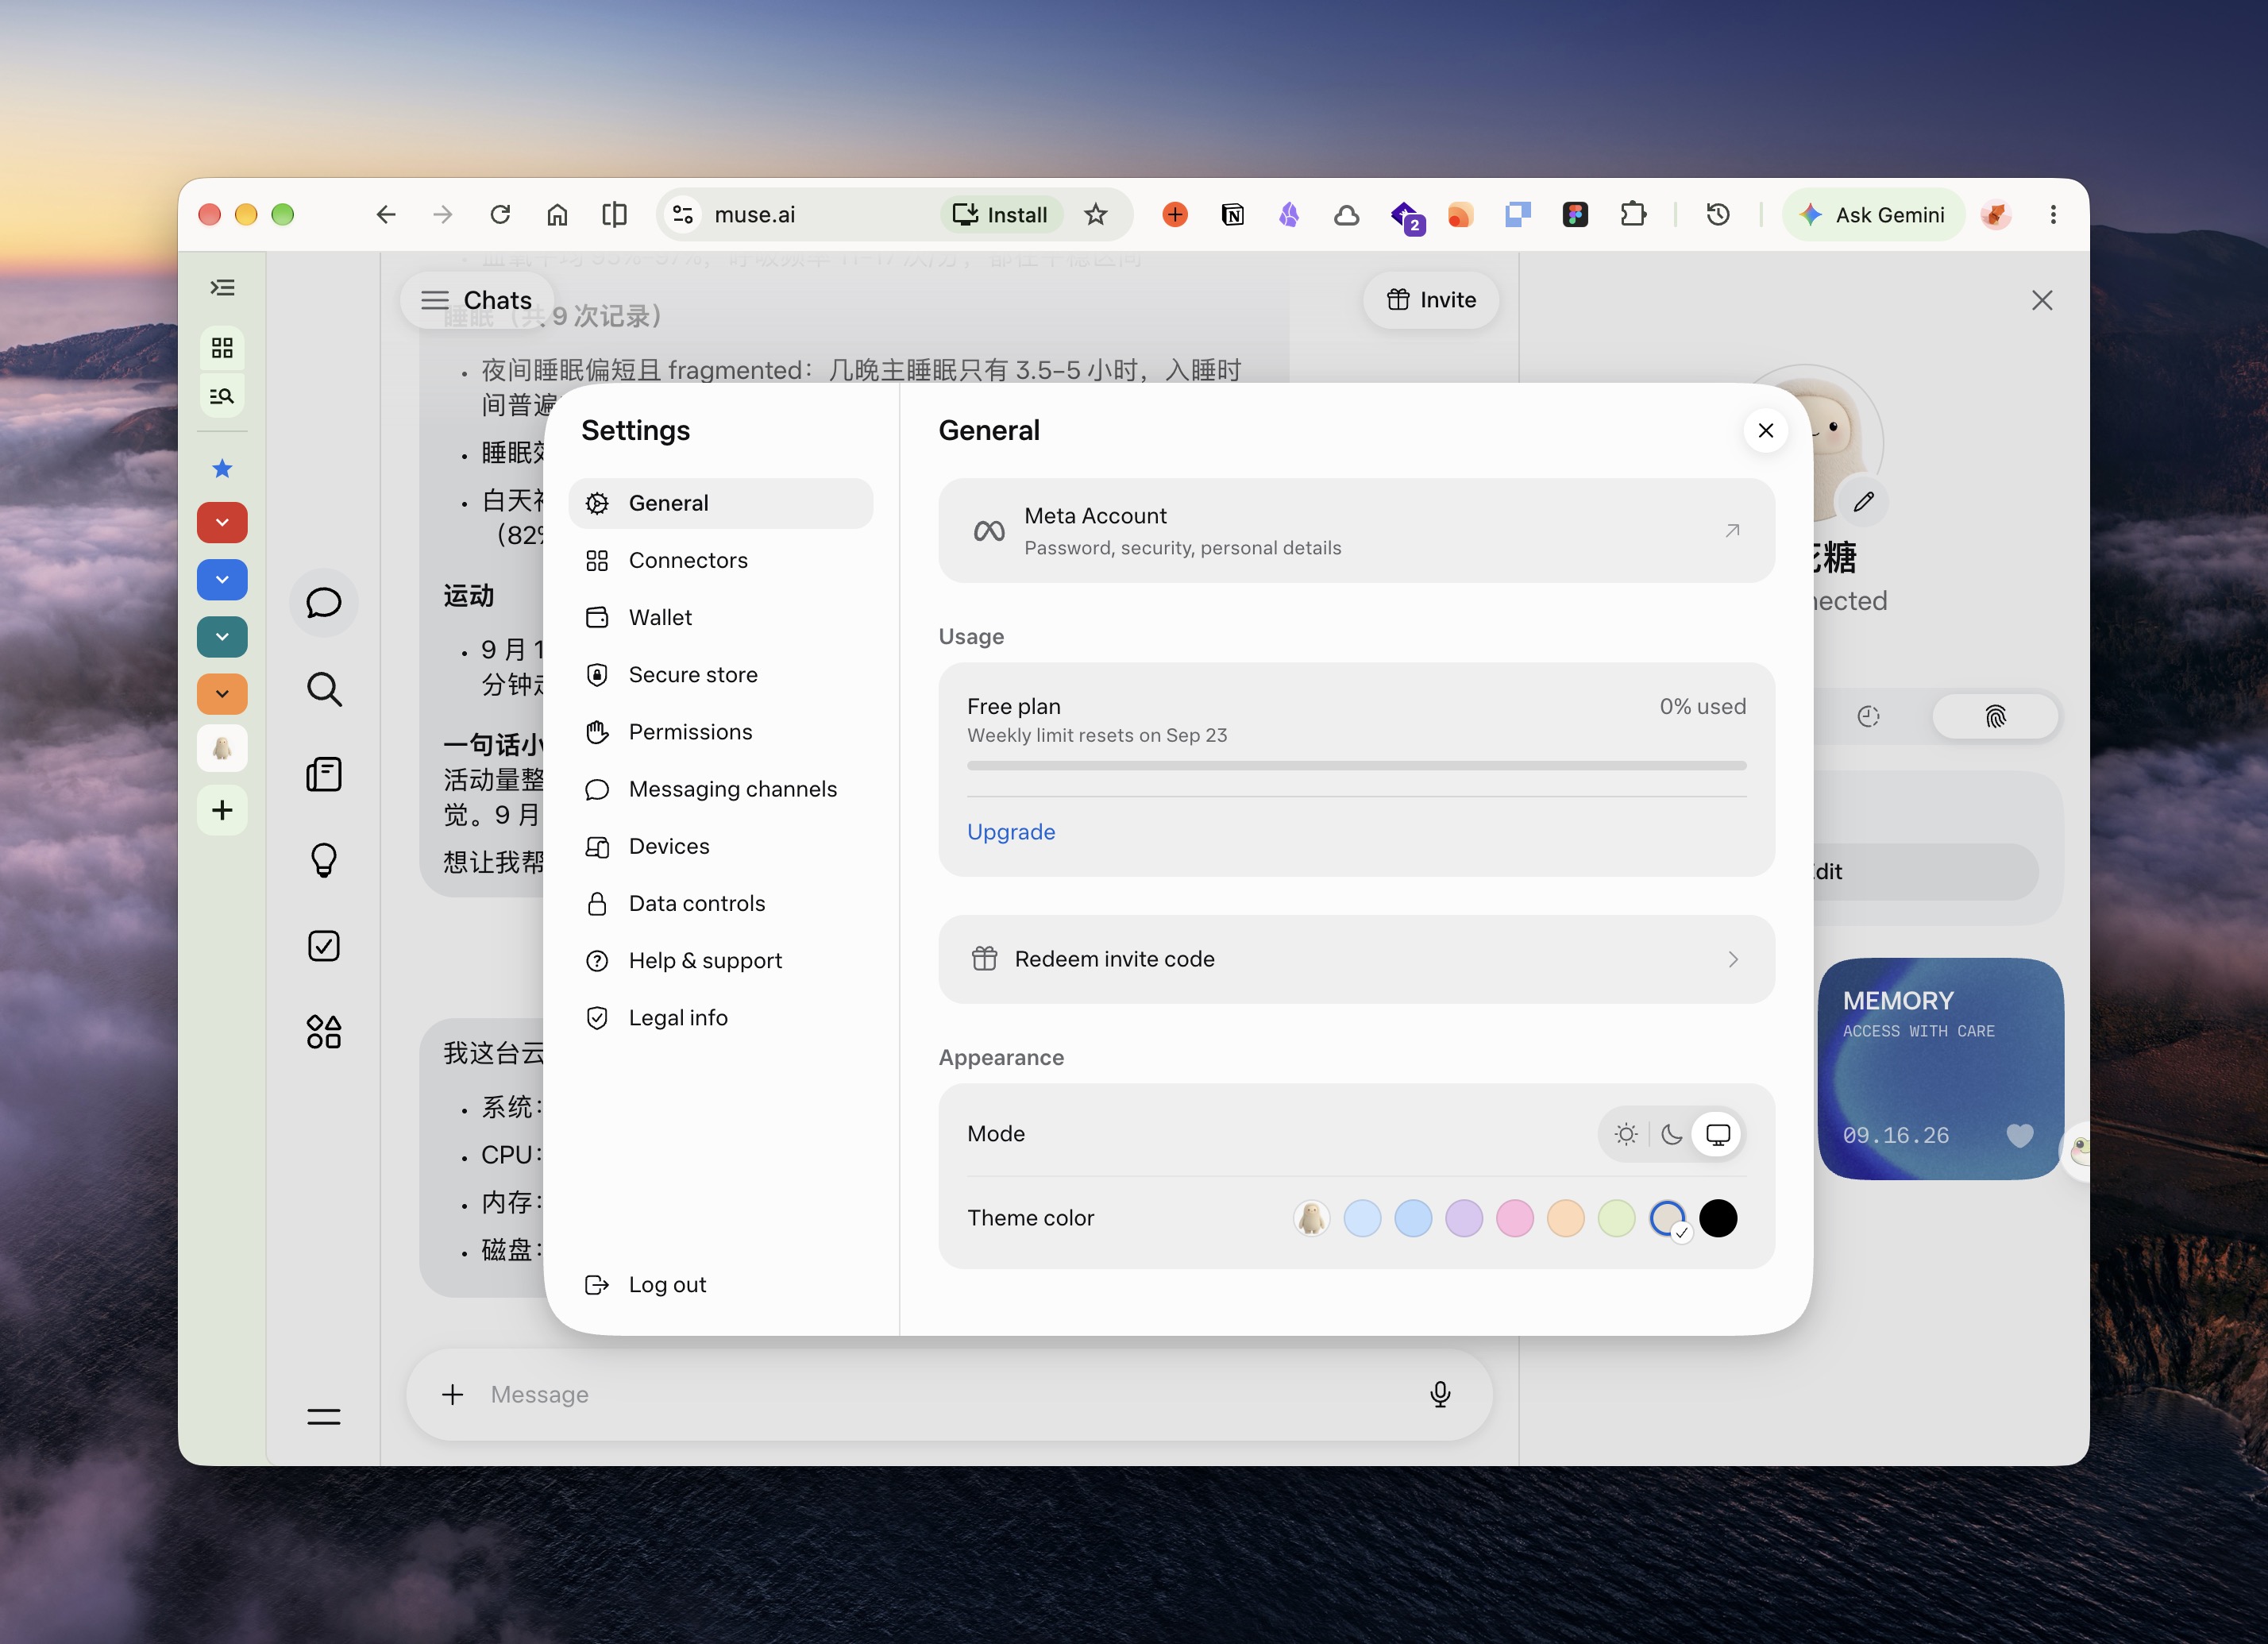The height and width of the screenshot is (1644, 2268).
Task: Expand the teal tab group chevron
Action: (x=222, y=636)
